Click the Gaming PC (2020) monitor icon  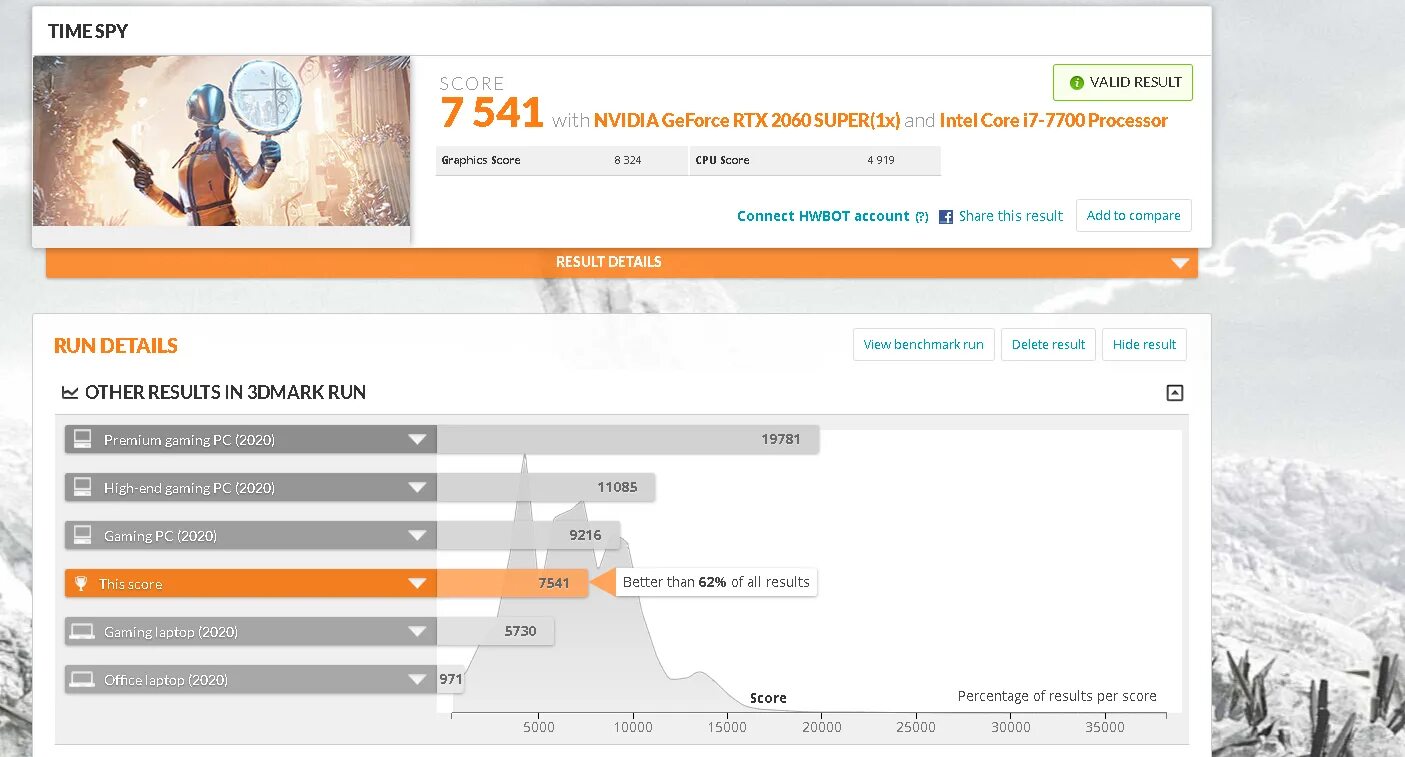pos(82,535)
